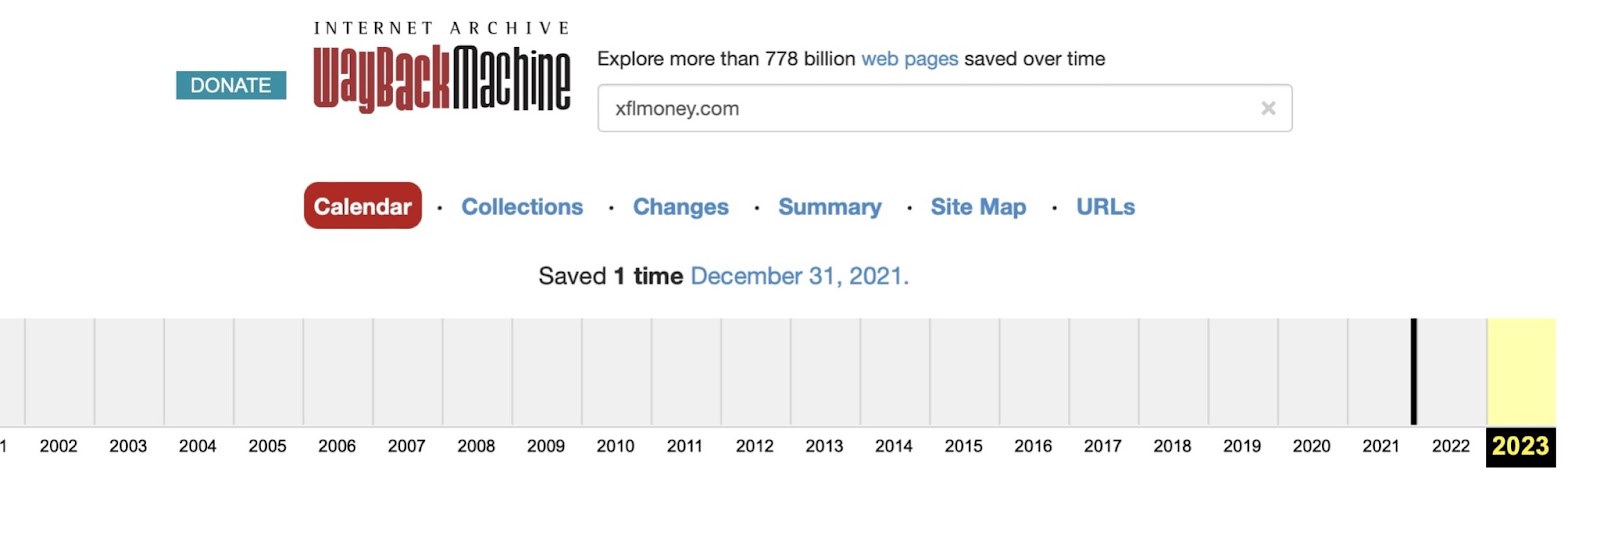Go to the Site Map tab

point(978,207)
